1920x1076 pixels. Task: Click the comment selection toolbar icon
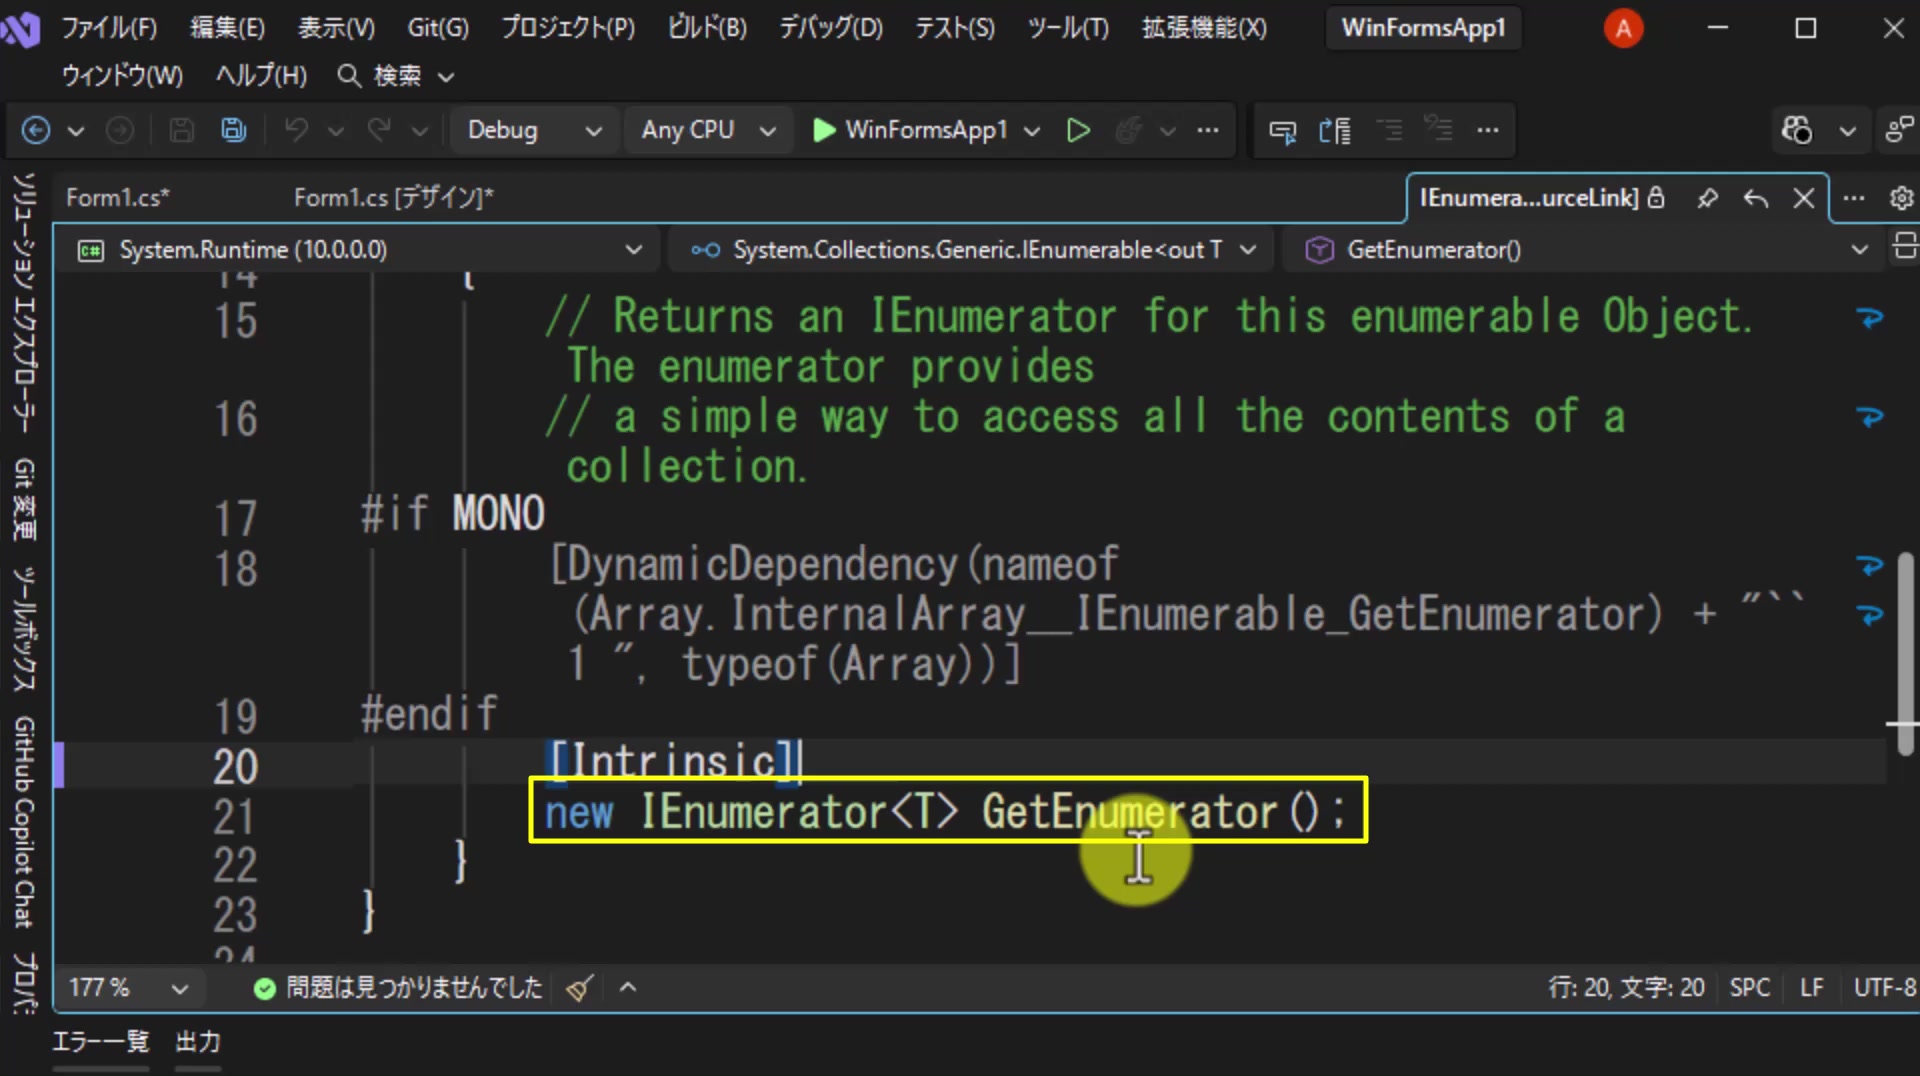1282,130
